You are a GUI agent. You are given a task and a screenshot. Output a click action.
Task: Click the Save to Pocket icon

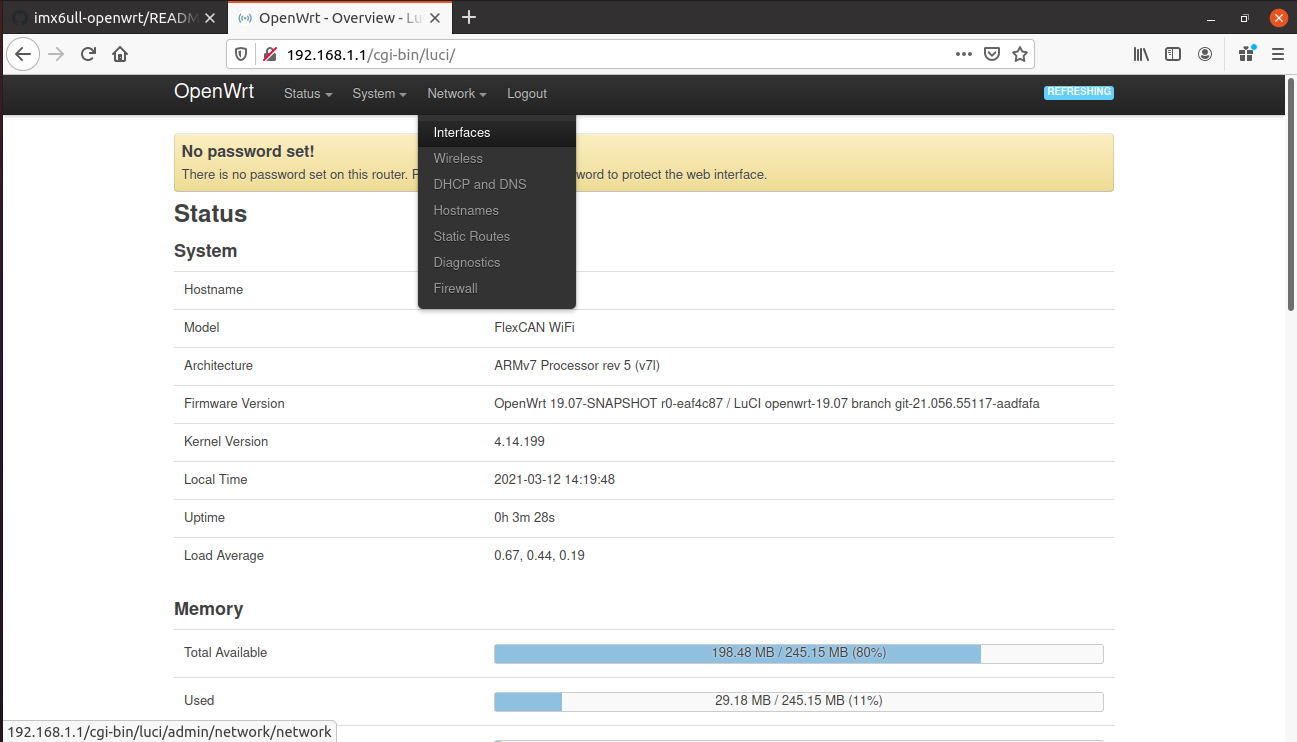pos(991,54)
